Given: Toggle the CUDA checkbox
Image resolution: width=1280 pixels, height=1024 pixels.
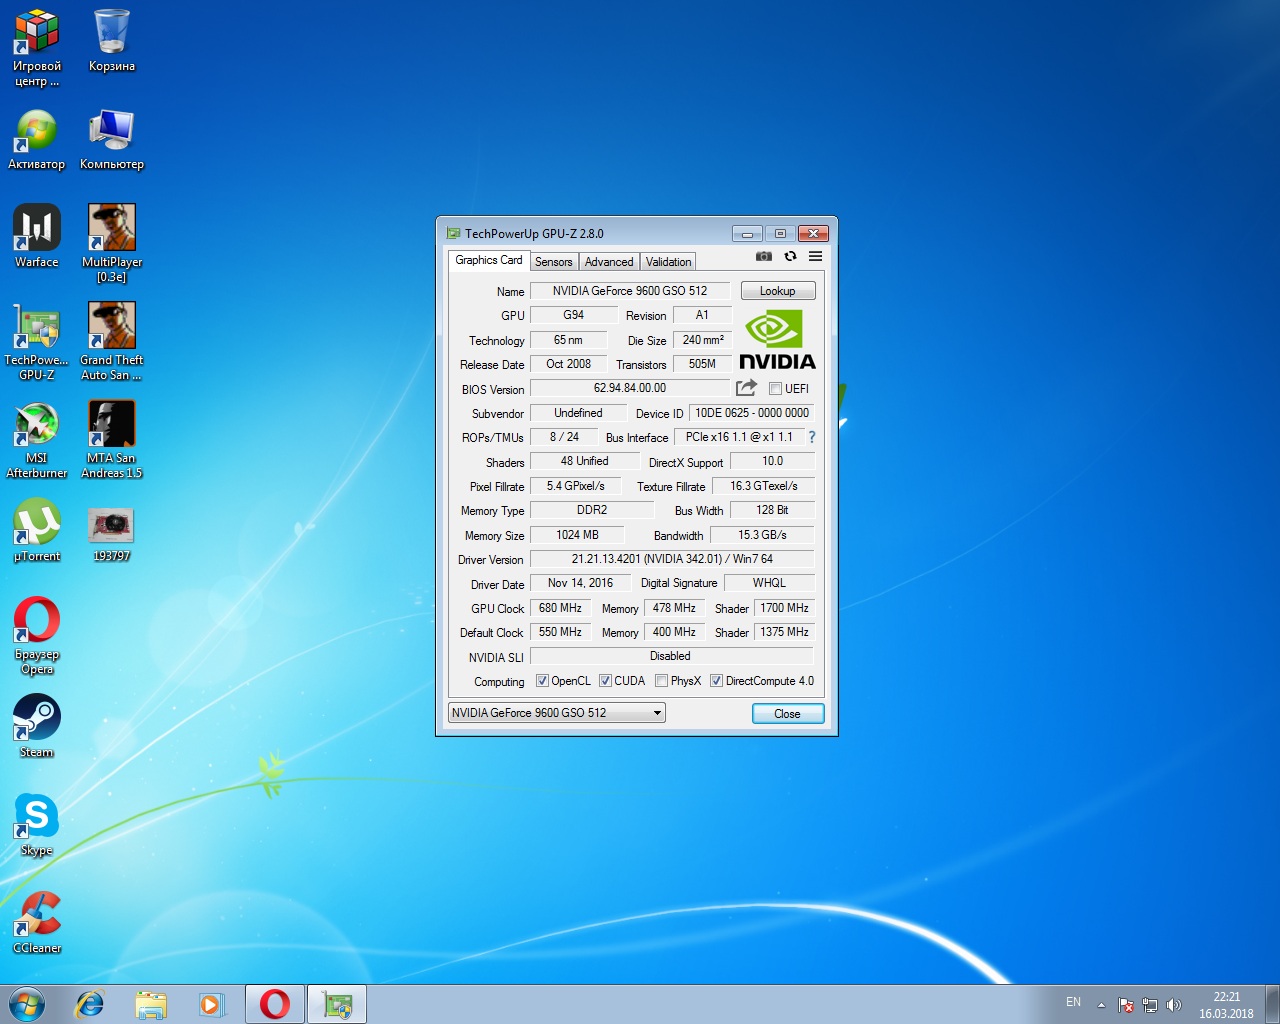Looking at the screenshot, I should (605, 681).
